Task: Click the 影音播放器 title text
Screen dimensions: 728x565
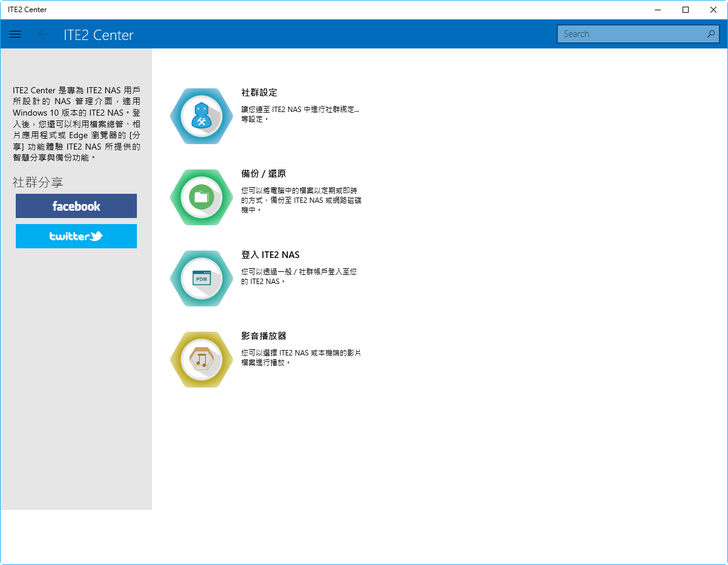Action: (264, 336)
